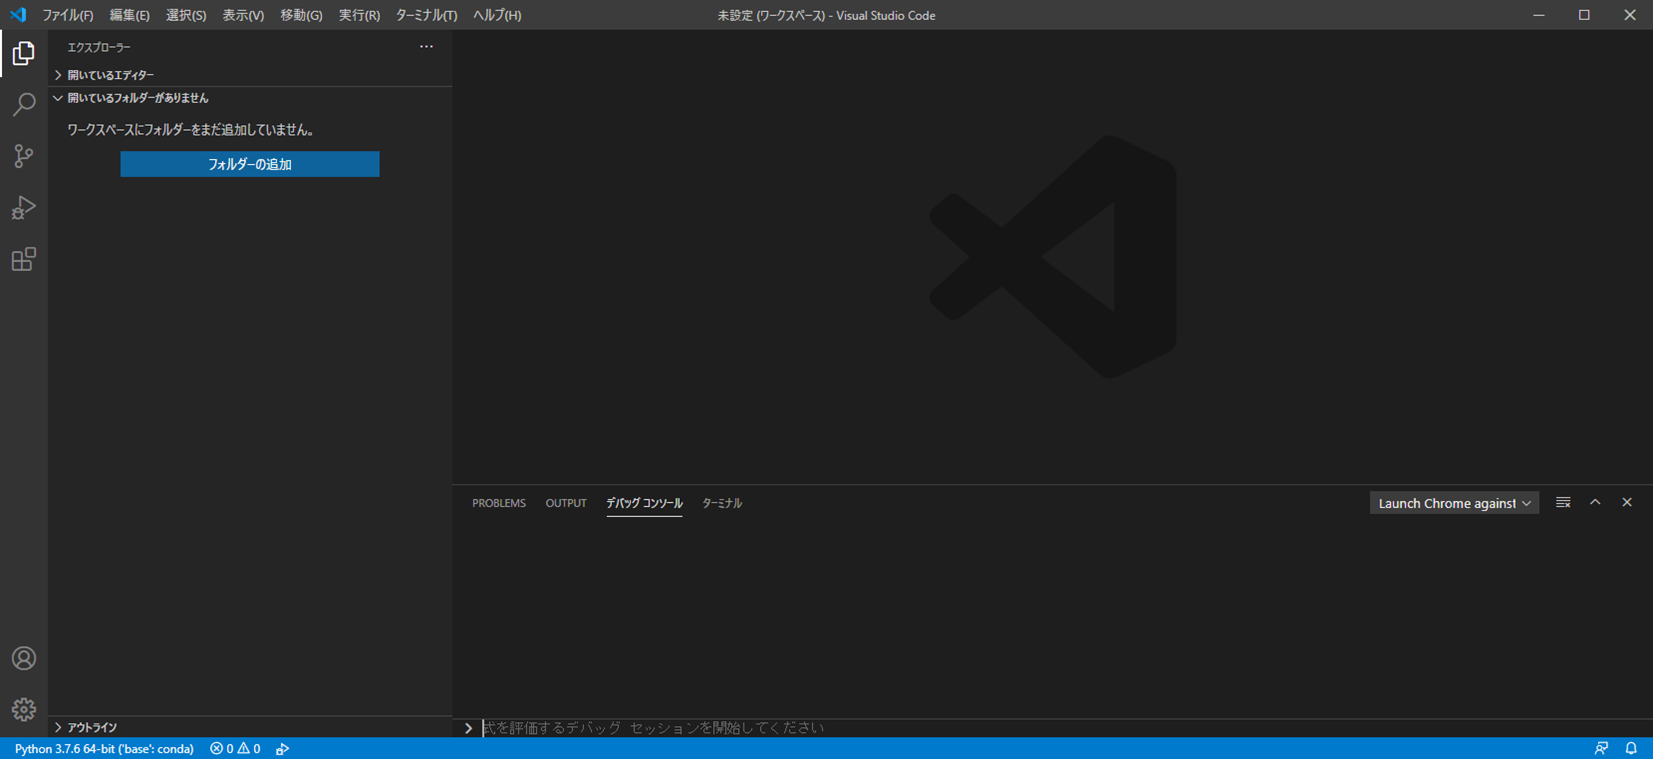Maximize panel size with up chevron
The image size is (1653, 759).
(x=1595, y=503)
